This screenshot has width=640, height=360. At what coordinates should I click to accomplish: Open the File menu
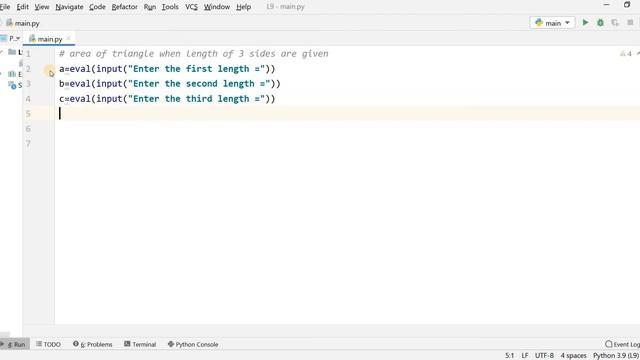point(5,7)
